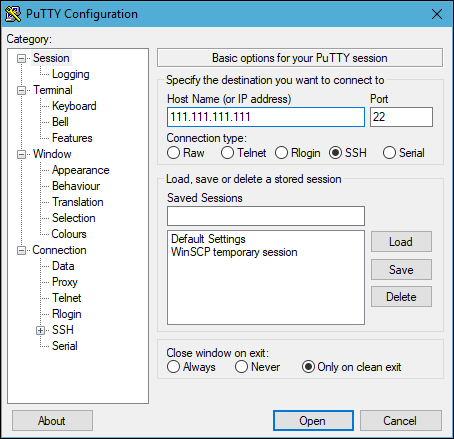This screenshot has height=439, width=454.
Task: Collapse the Terminal tree node
Action: click(x=21, y=90)
